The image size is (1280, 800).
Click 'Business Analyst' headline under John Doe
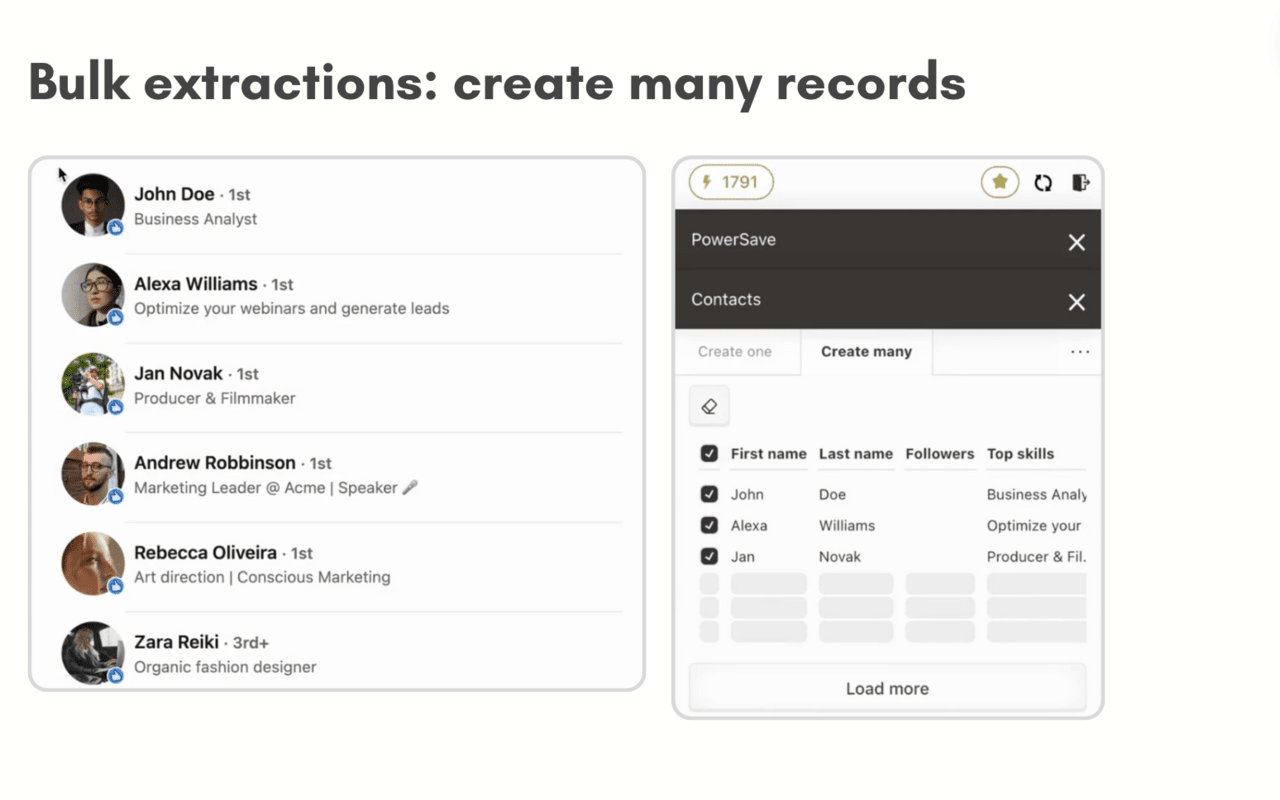(x=195, y=219)
